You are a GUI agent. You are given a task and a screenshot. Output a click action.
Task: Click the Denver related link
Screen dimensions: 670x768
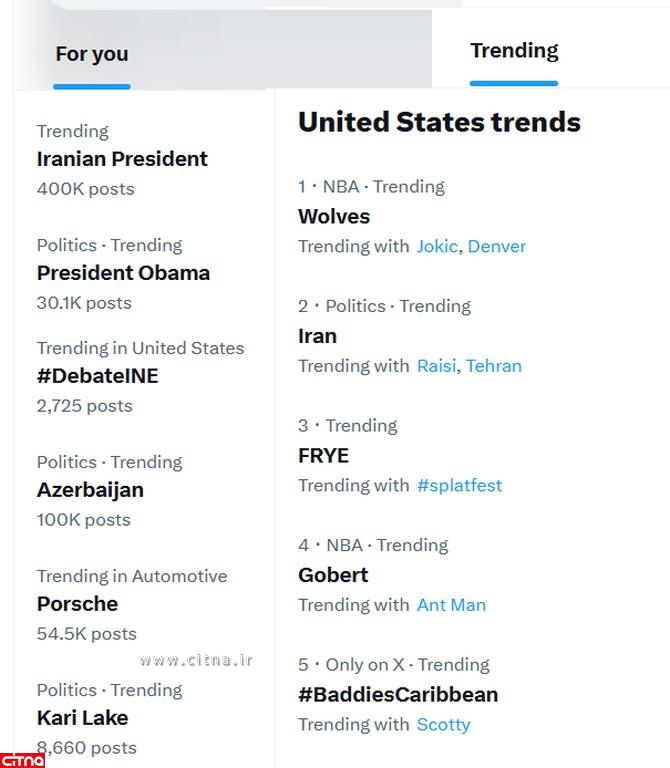(497, 246)
